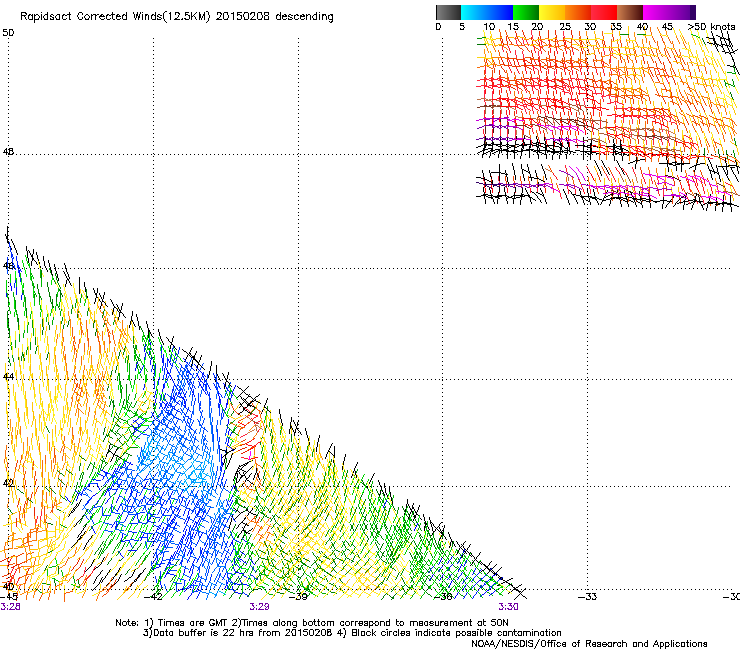Click legend tick label '45'
The image size is (740, 650).
[667, 27]
